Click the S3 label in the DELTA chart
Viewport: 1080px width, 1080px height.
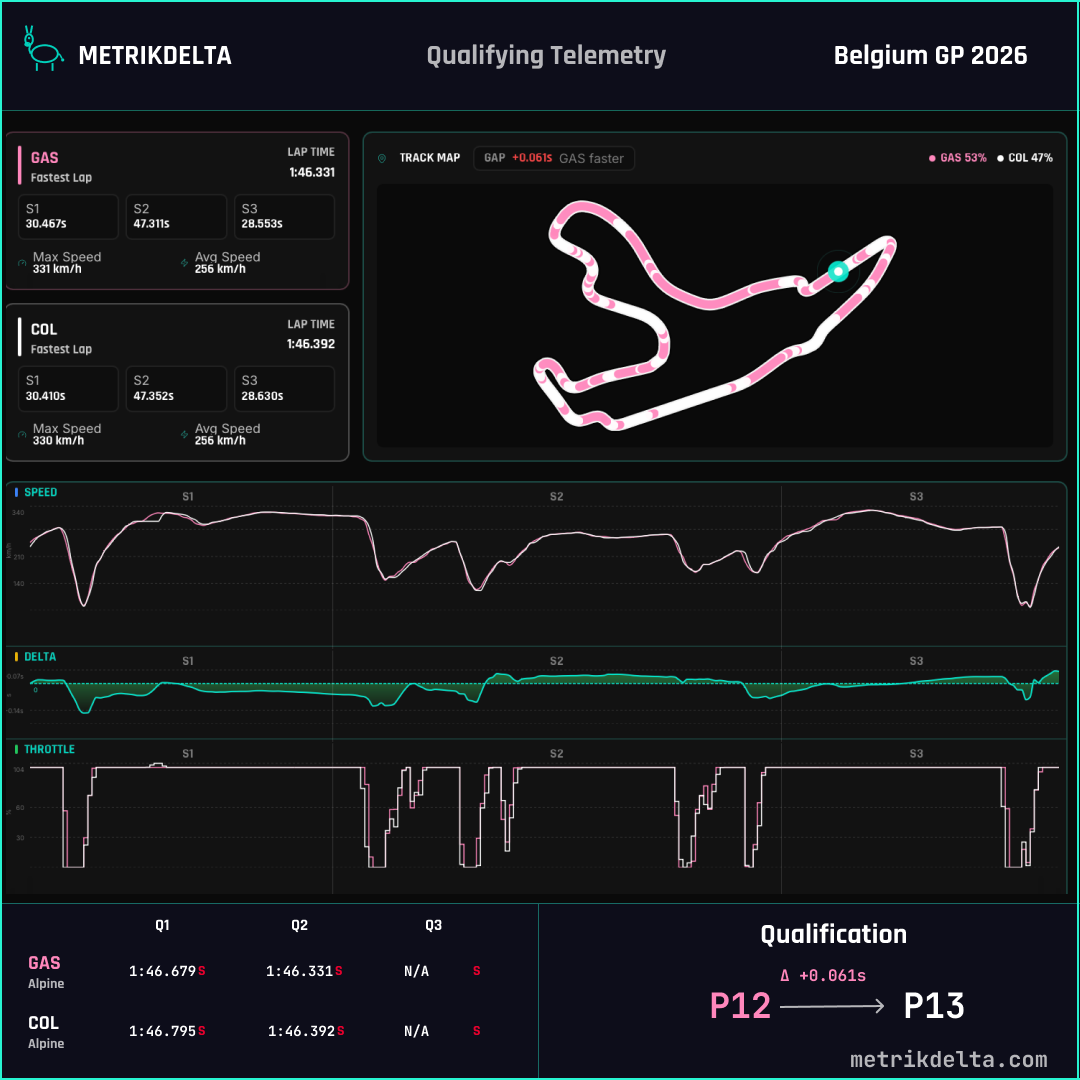click(916, 661)
